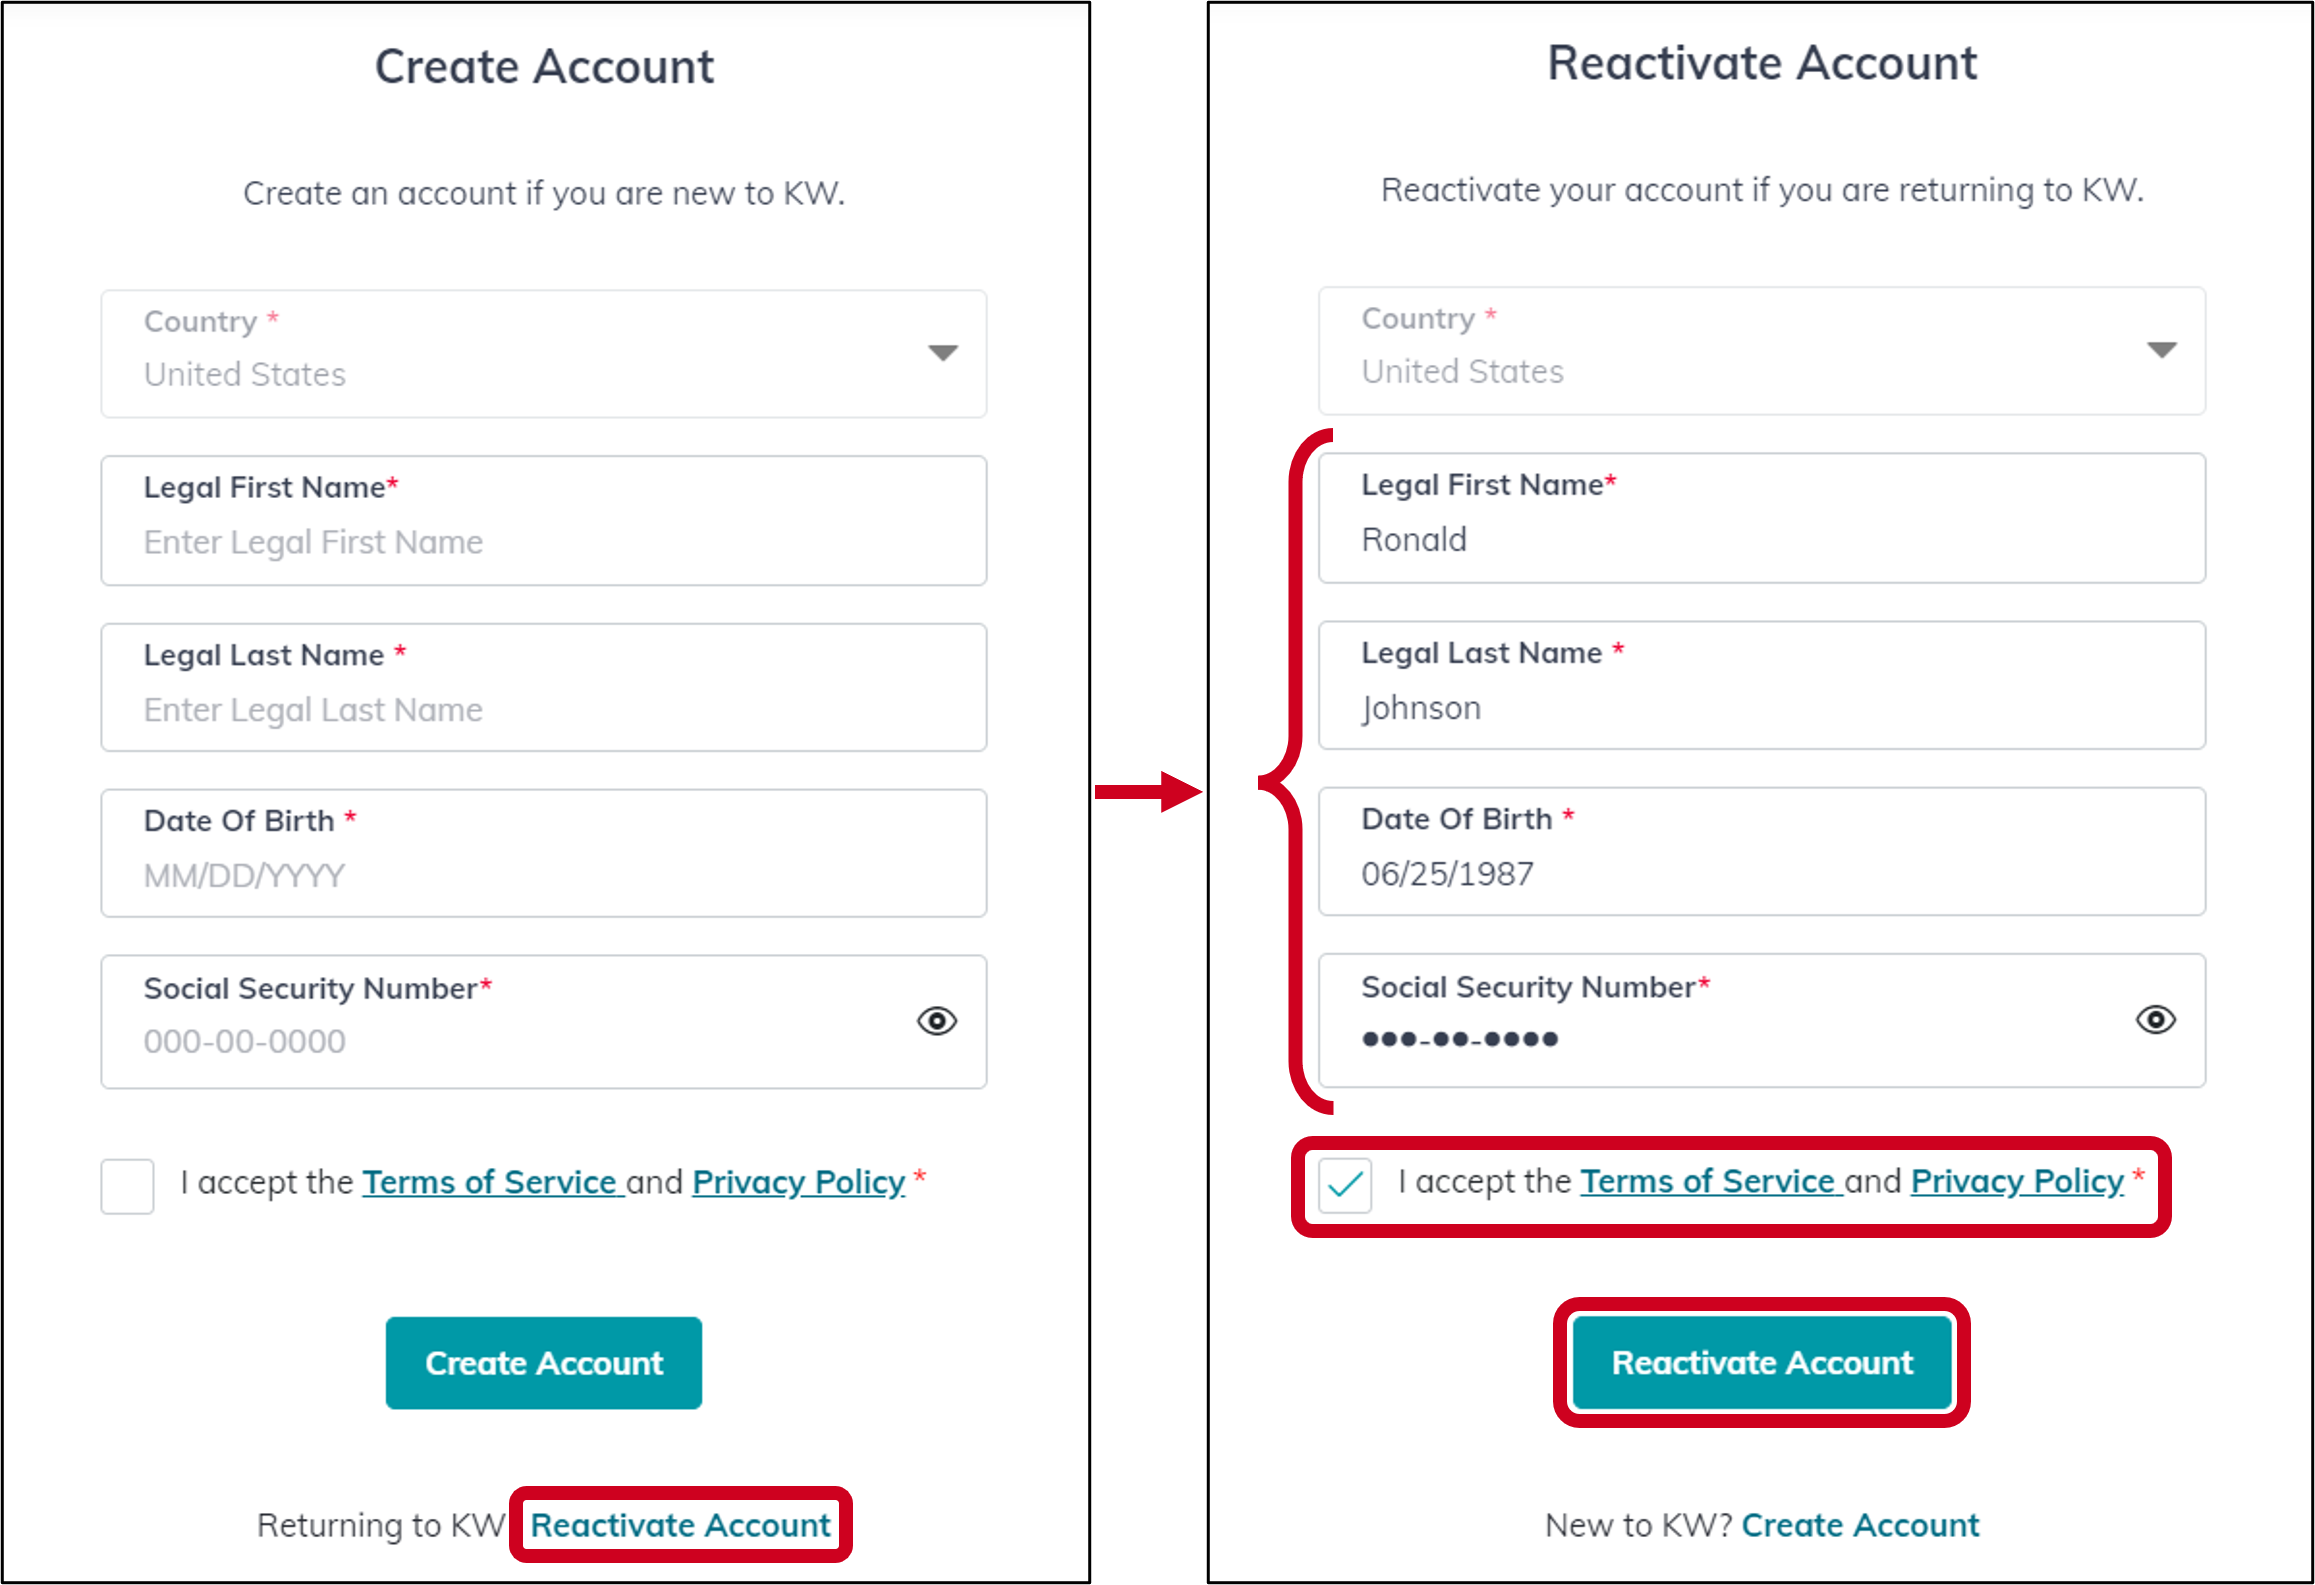
Task: Expand the Country selector on Reactivate Account form
Action: pos(2160,350)
